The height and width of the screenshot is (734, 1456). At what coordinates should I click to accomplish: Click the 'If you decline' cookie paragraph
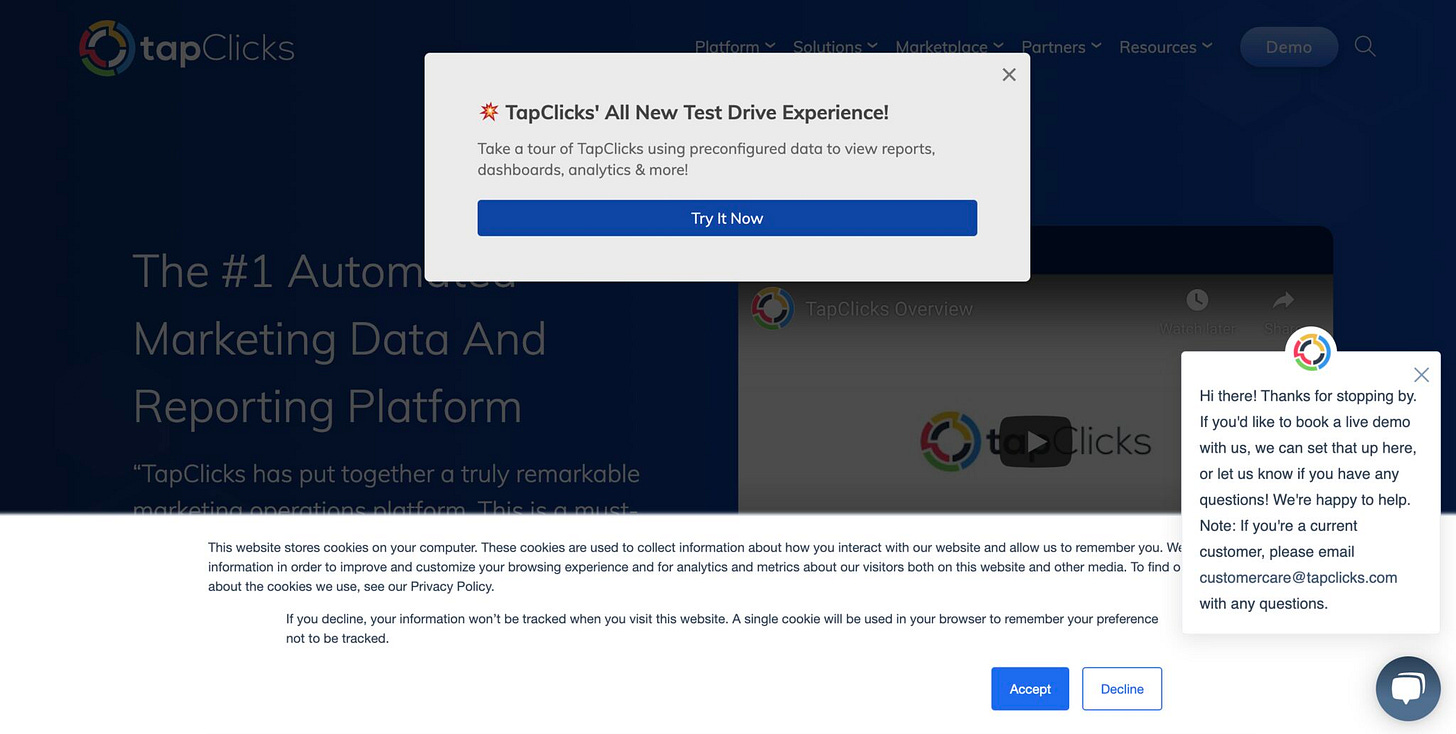[722, 628]
